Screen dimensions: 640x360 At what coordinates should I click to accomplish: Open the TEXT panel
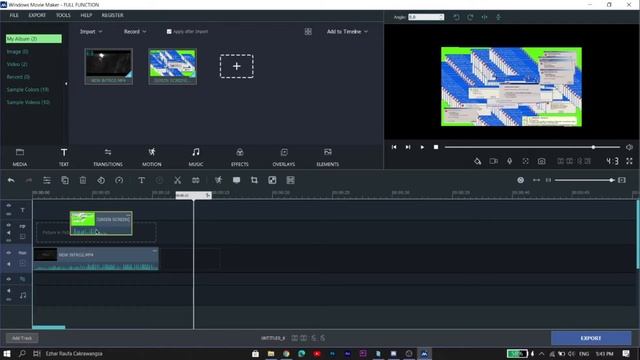[x=64, y=157]
